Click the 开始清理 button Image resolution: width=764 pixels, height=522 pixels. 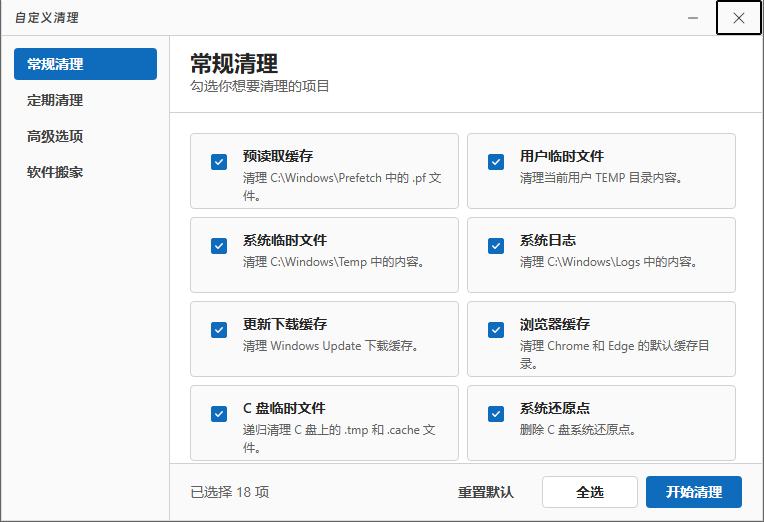694,492
